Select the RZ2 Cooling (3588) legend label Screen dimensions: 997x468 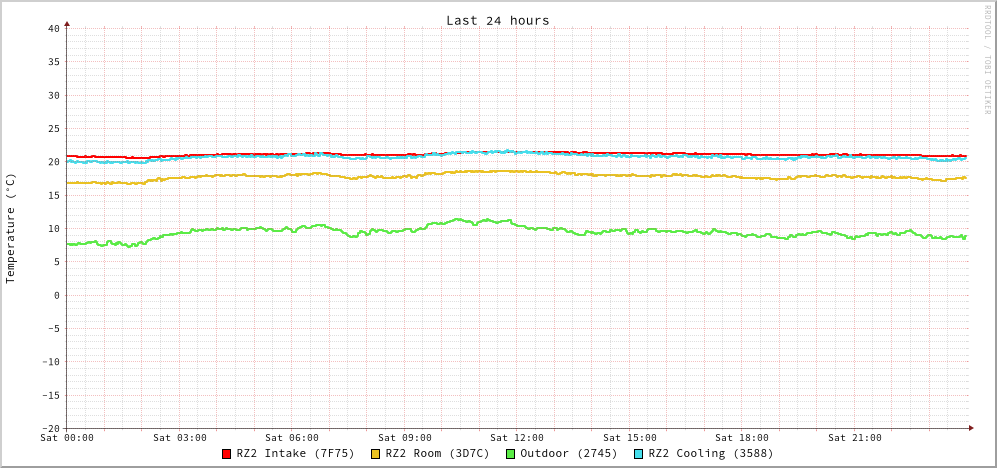point(710,453)
